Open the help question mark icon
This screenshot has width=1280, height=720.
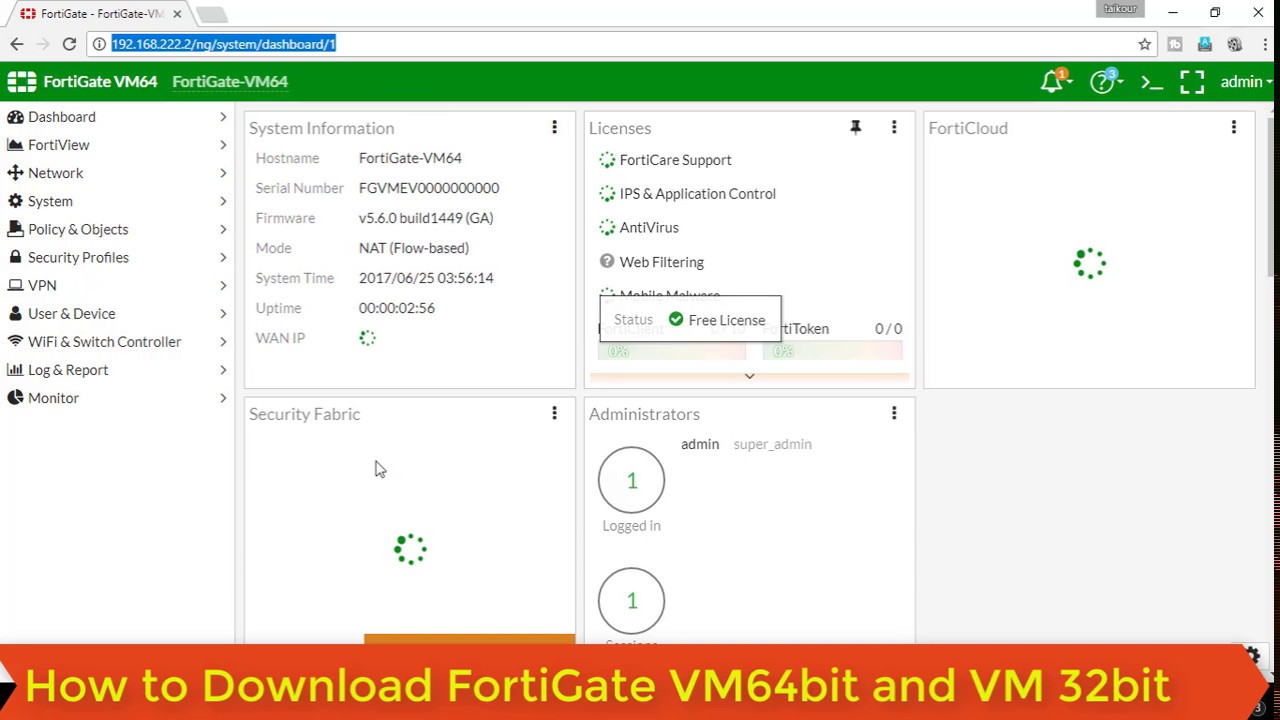point(1104,82)
